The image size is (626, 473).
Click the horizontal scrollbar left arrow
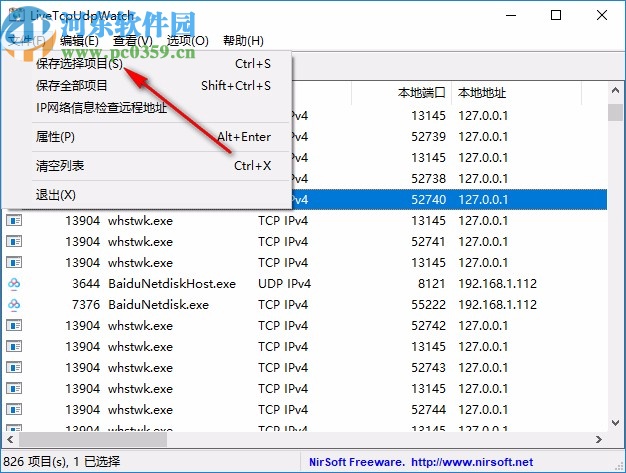point(10,439)
